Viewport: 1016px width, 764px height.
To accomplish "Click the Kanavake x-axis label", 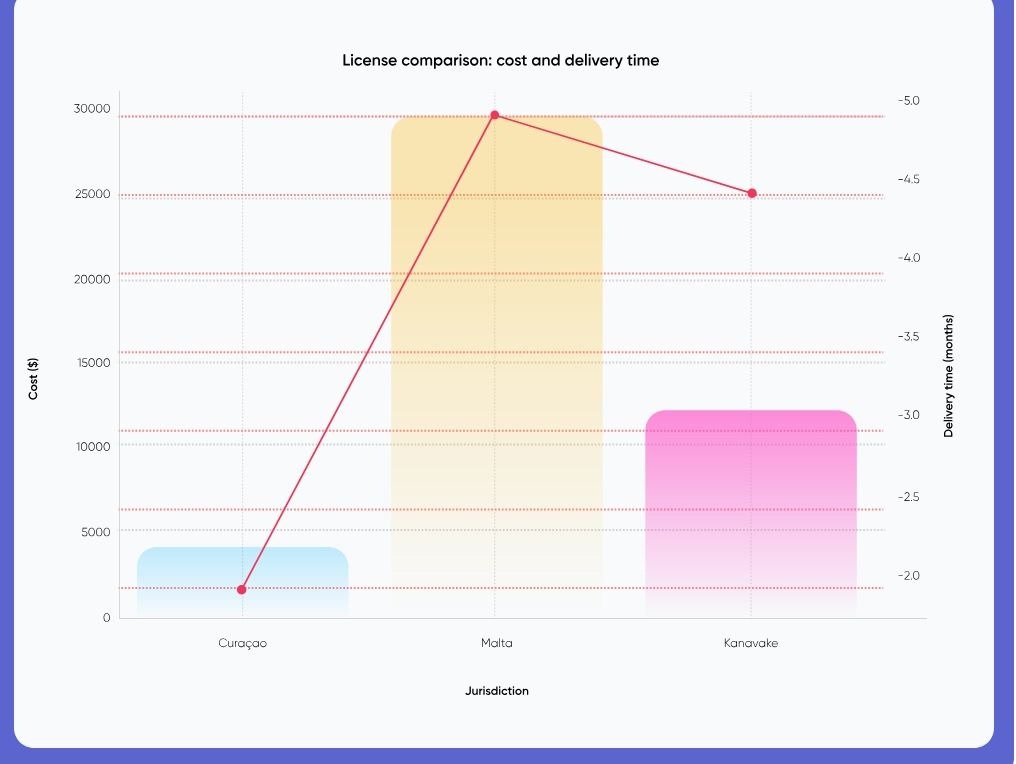I will pos(750,643).
